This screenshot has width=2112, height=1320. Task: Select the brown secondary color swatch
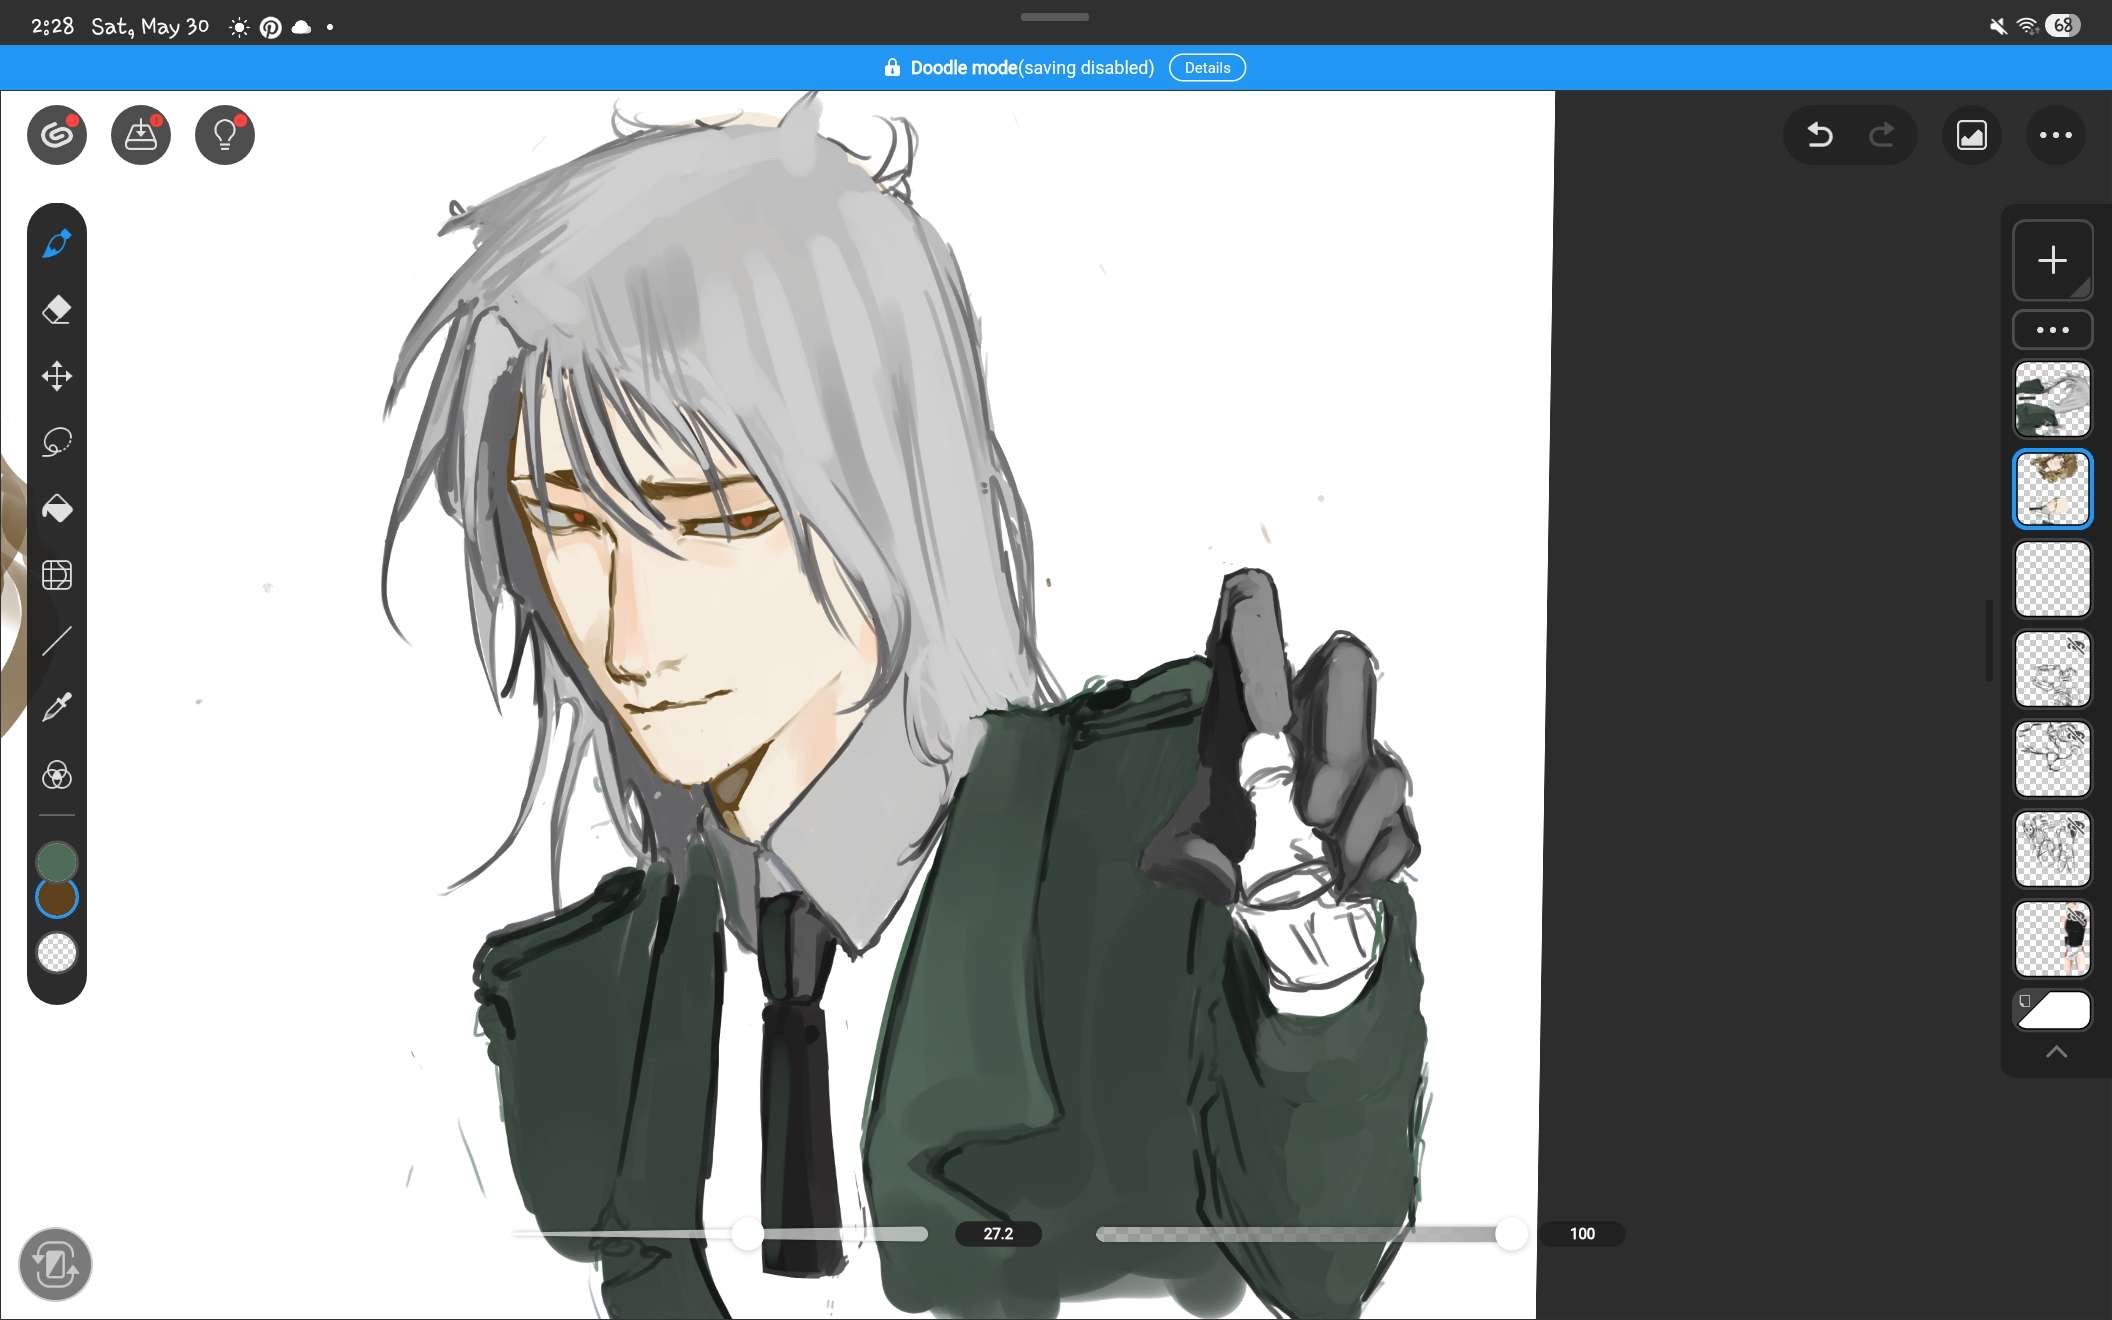(x=57, y=898)
